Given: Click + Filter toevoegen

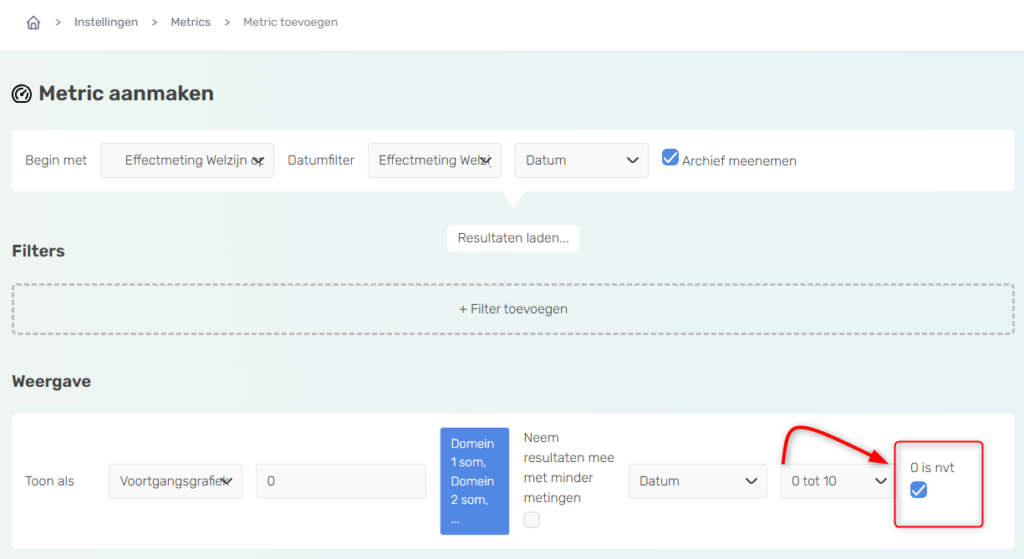Looking at the screenshot, I should tap(513, 309).
